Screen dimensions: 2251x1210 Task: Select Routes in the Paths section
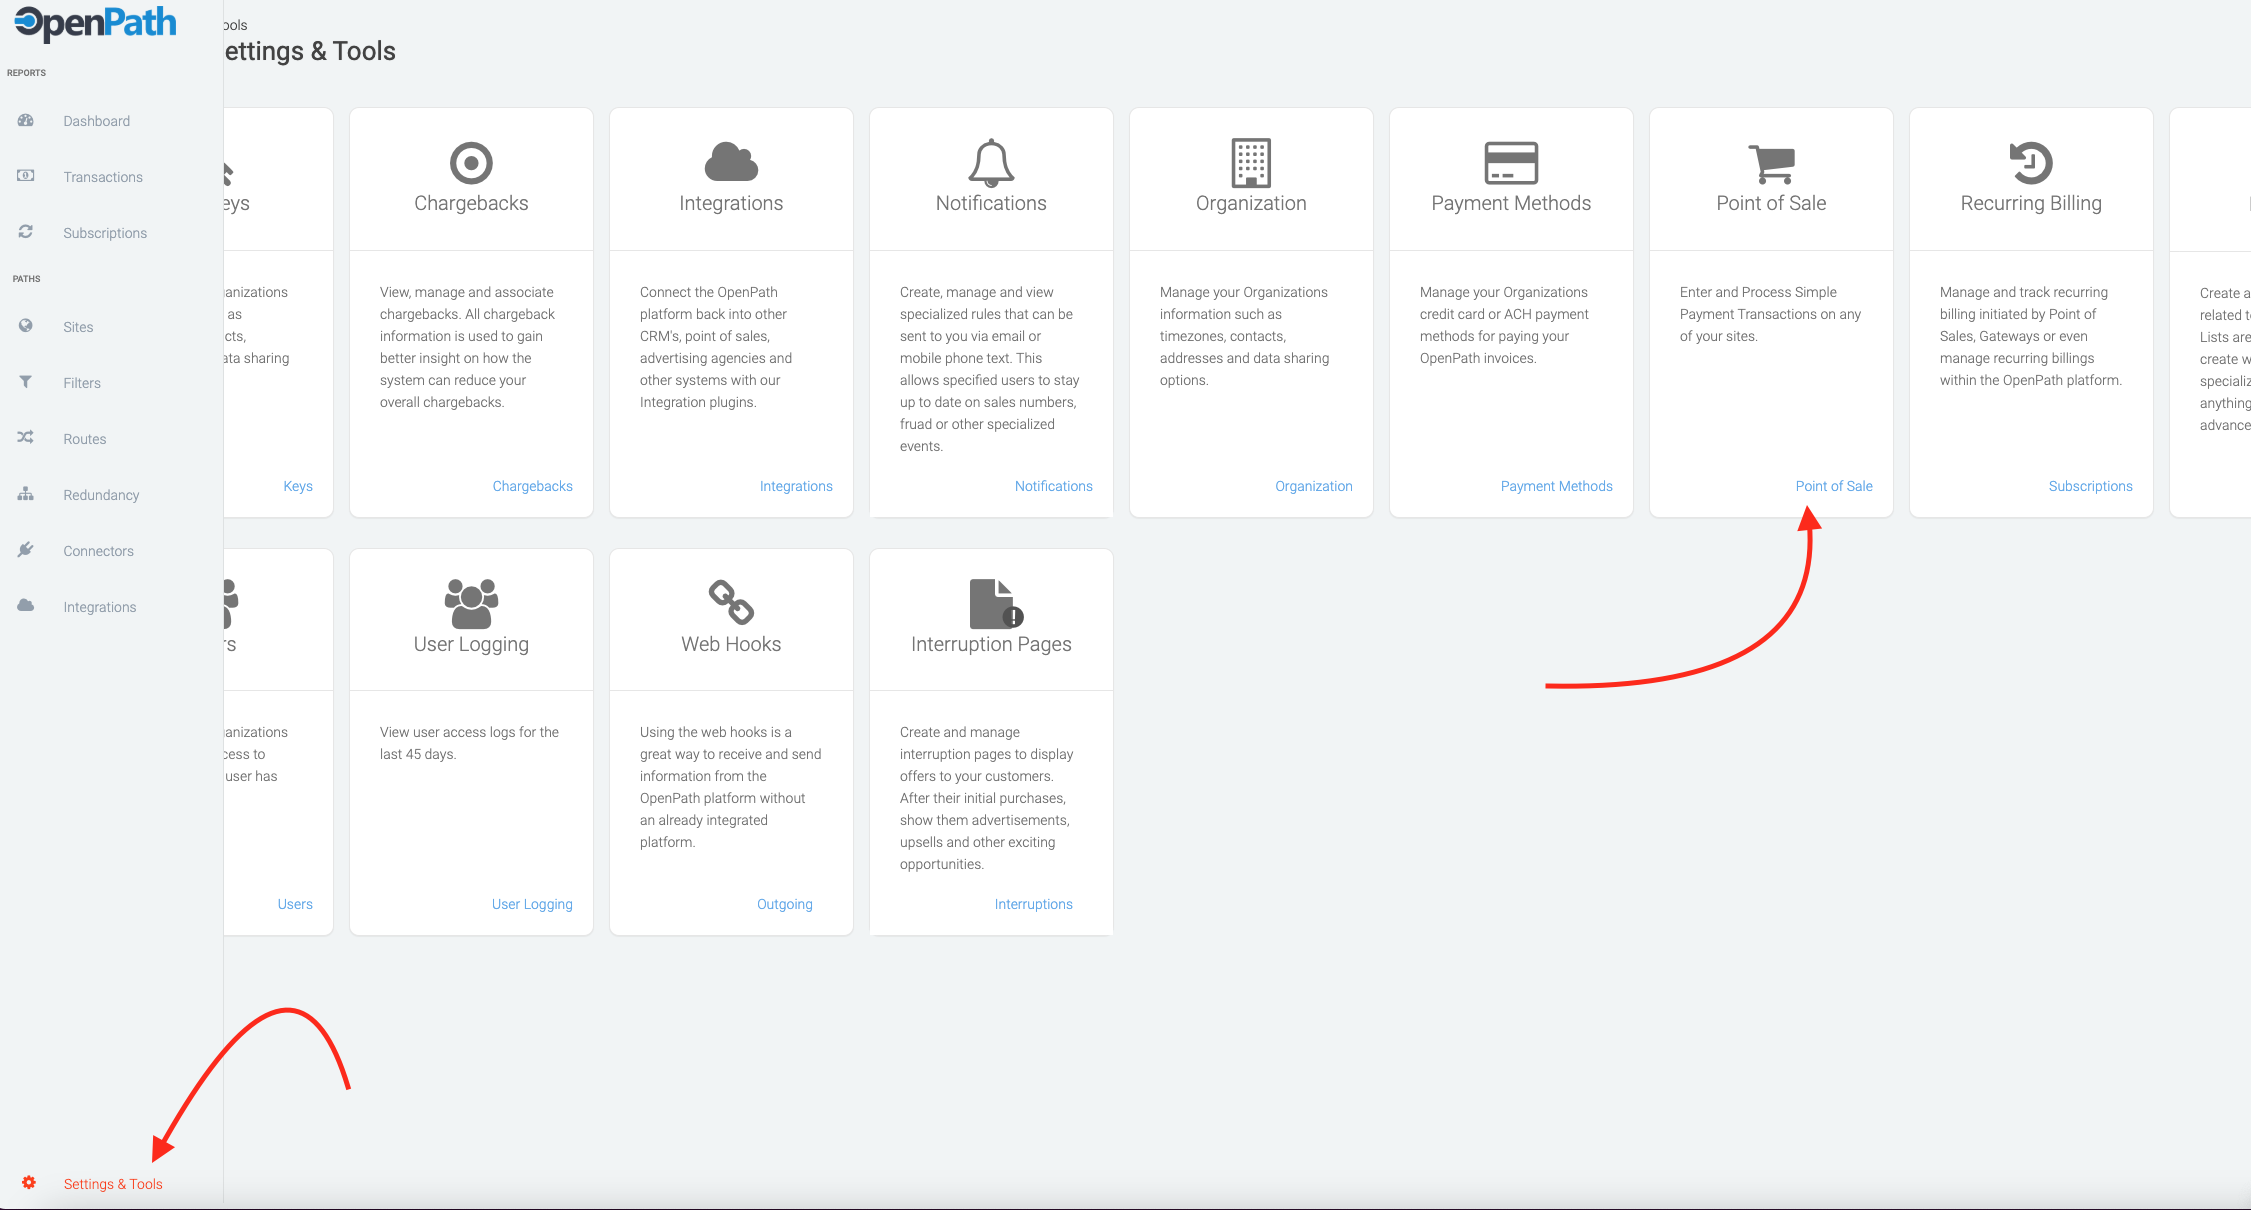pyautogui.click(x=84, y=439)
